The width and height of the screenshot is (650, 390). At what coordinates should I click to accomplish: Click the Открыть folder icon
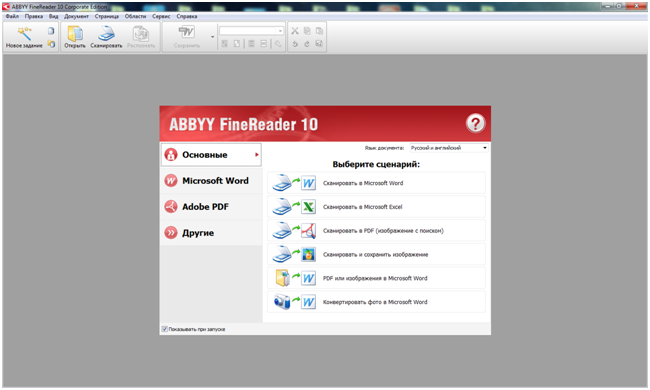pyautogui.click(x=75, y=34)
